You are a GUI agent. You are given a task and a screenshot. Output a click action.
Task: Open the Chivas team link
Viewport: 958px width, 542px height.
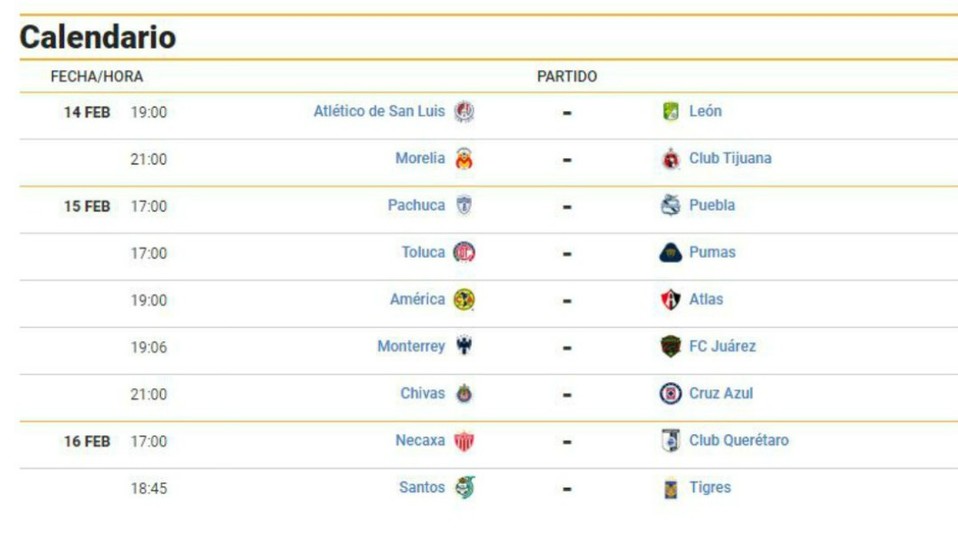[422, 394]
